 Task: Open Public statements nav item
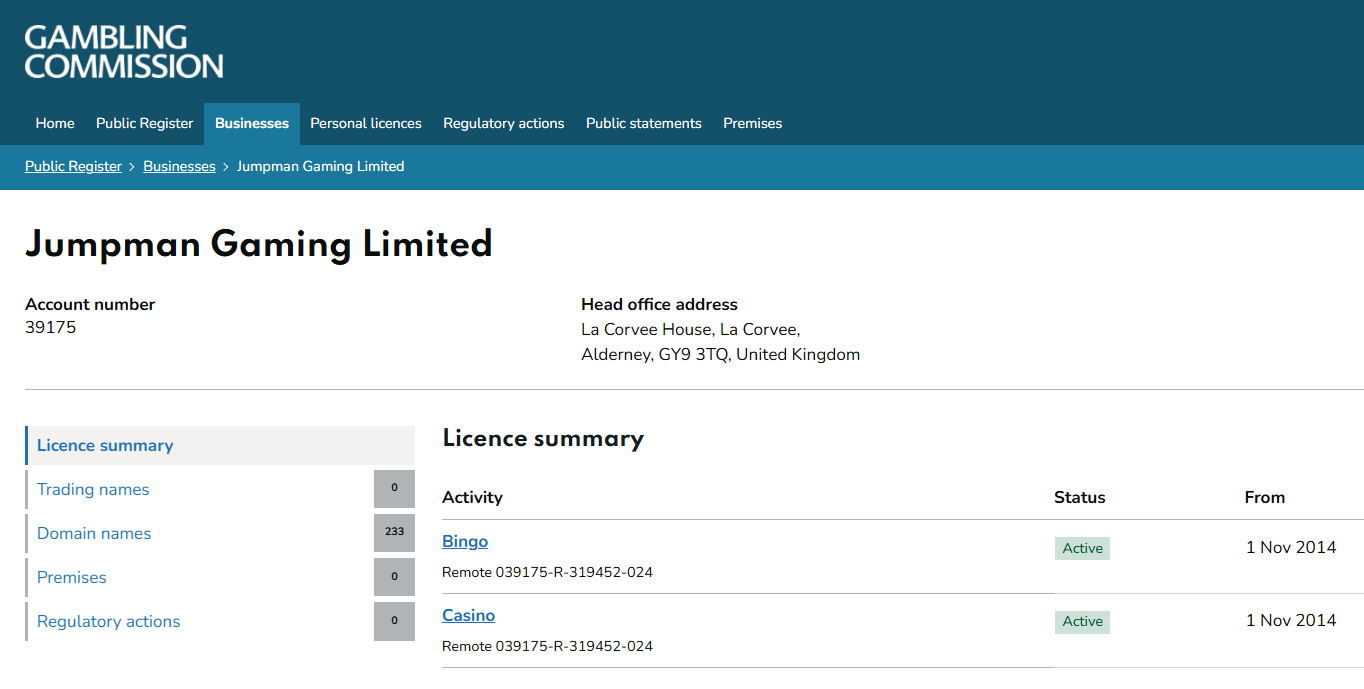pos(644,124)
